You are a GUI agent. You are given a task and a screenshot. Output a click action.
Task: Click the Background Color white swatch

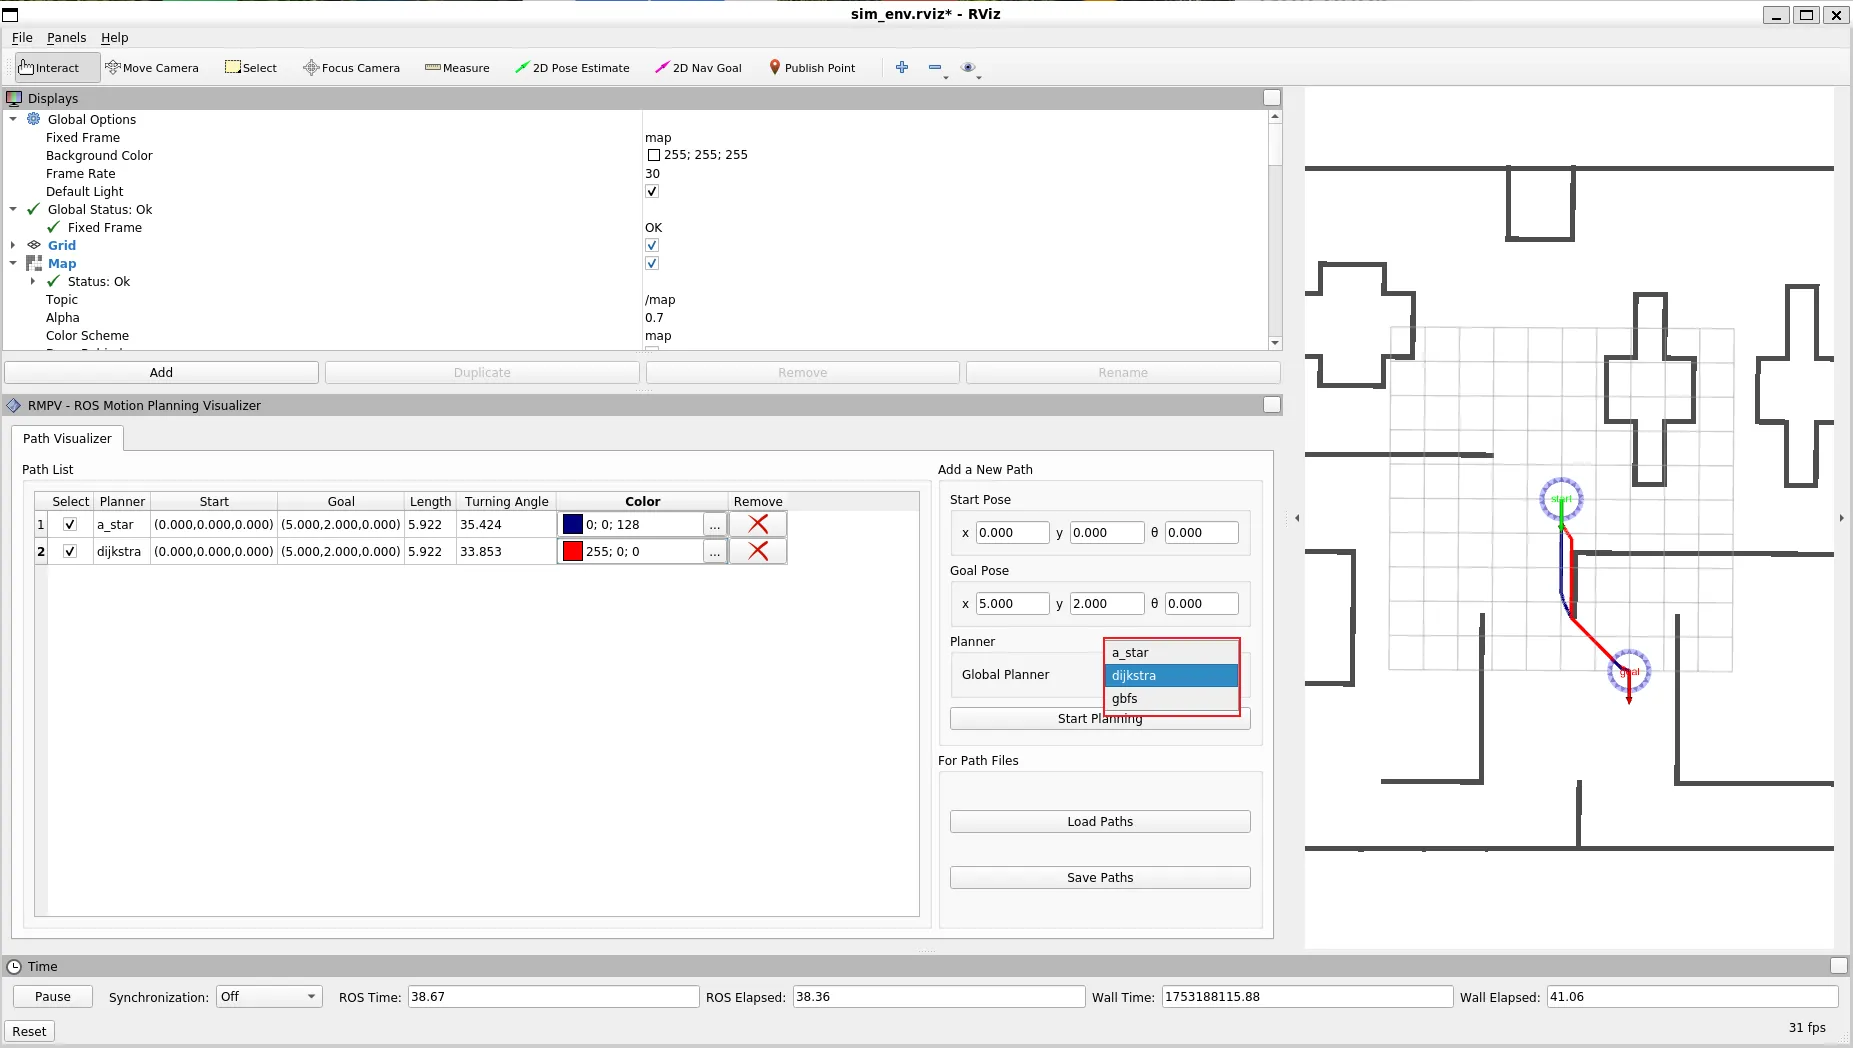tap(653, 155)
